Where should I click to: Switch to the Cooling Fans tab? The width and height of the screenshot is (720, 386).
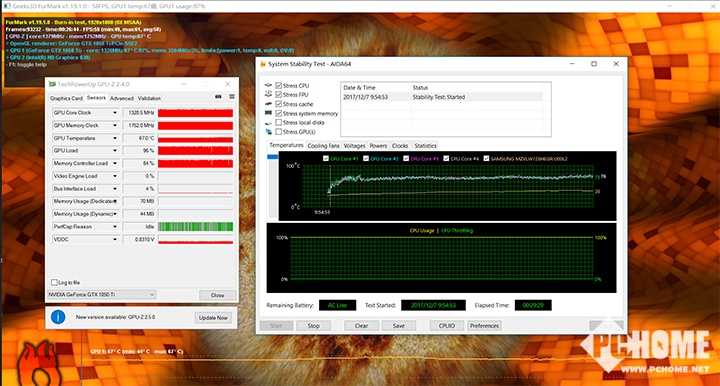pyautogui.click(x=323, y=145)
